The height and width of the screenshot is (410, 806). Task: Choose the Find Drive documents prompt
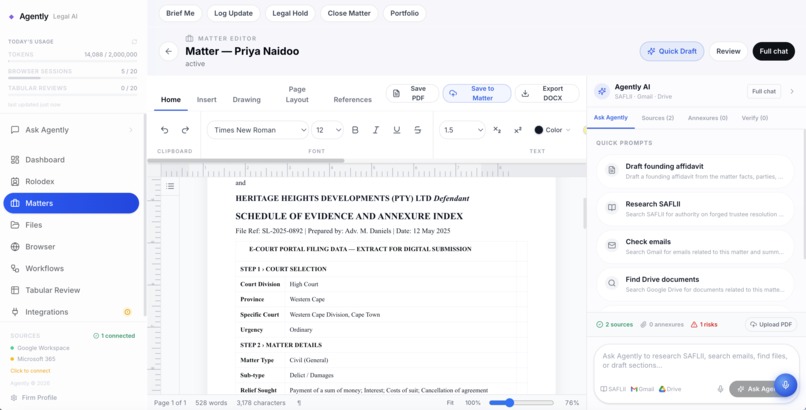click(695, 284)
